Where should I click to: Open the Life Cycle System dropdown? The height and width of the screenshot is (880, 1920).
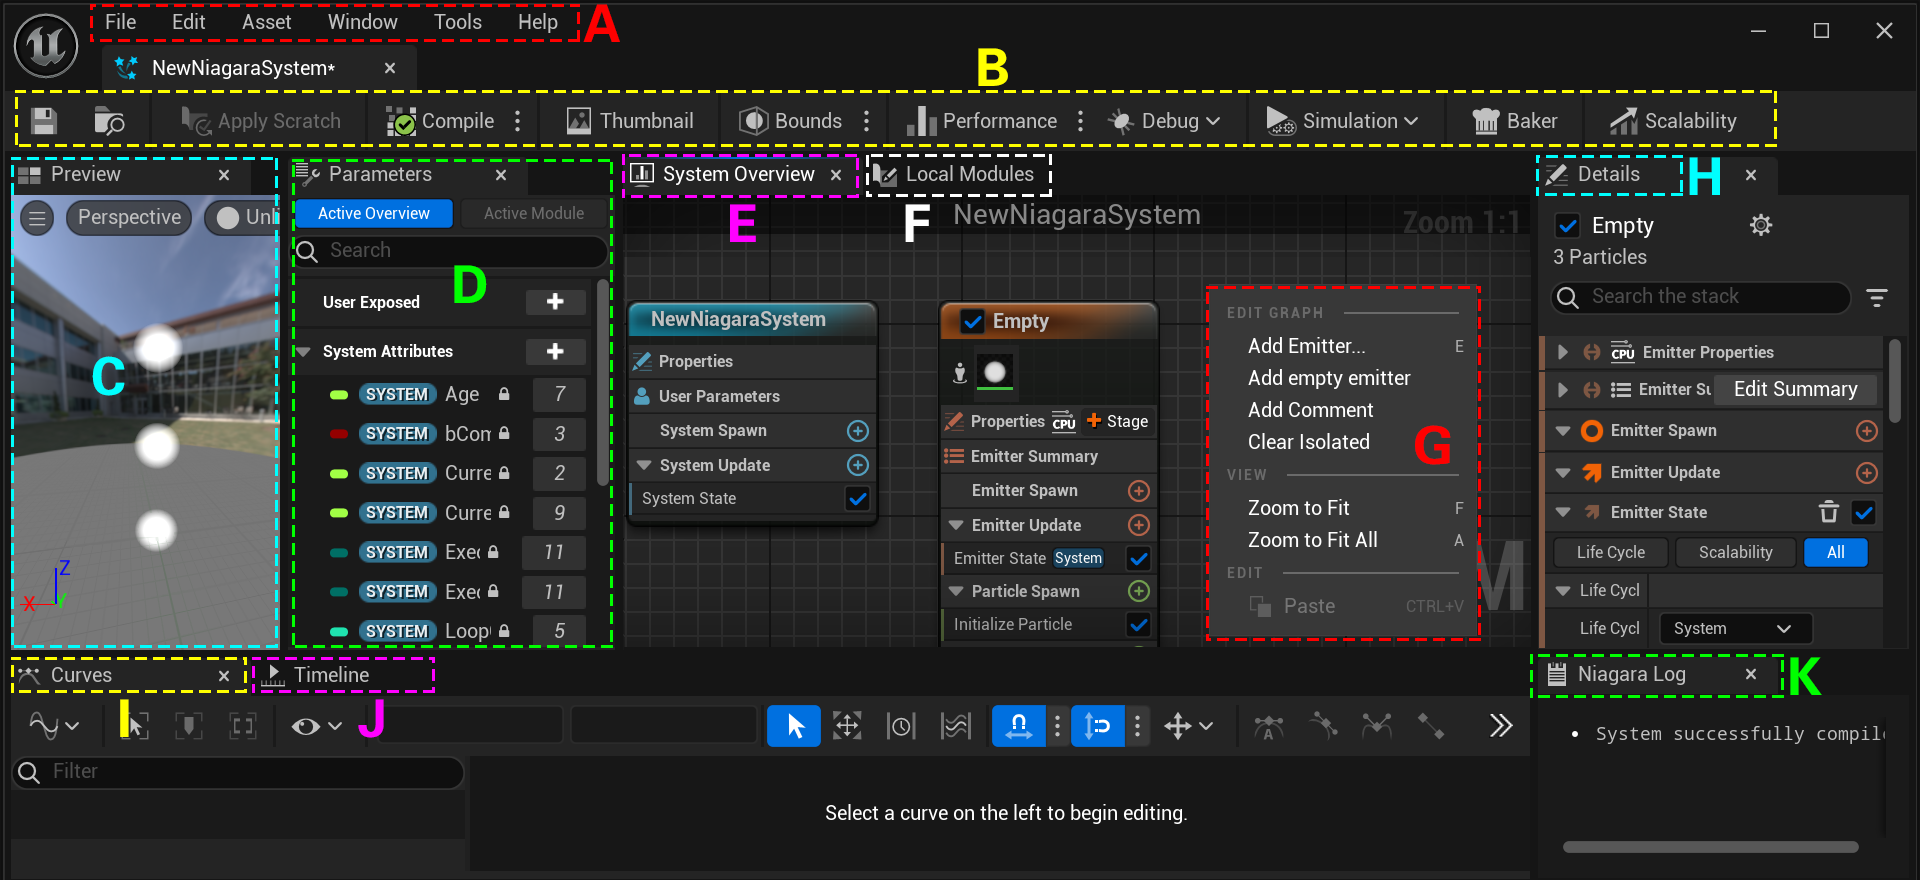pos(1735,628)
